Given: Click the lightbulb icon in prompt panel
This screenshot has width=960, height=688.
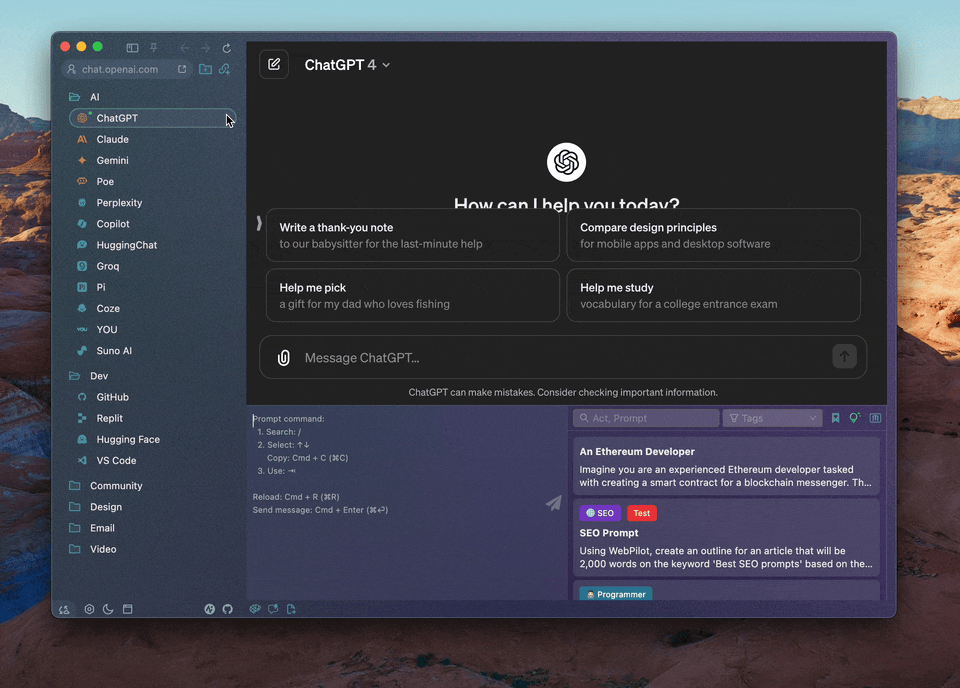Looking at the screenshot, I should pyautogui.click(x=855, y=418).
